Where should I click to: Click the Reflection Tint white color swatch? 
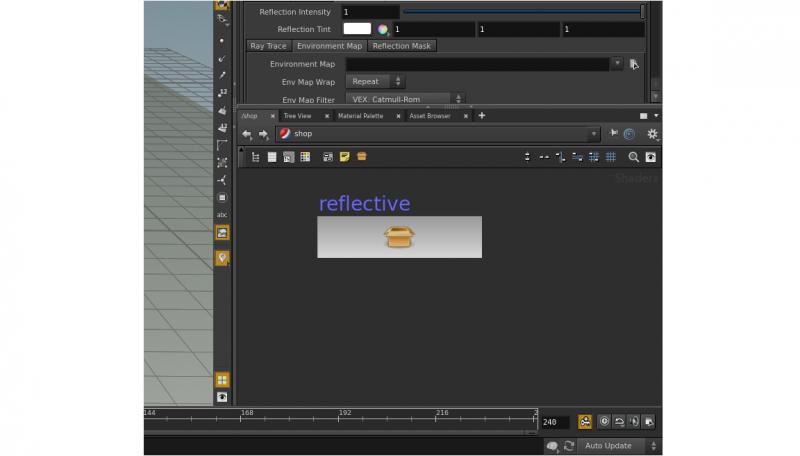point(357,29)
